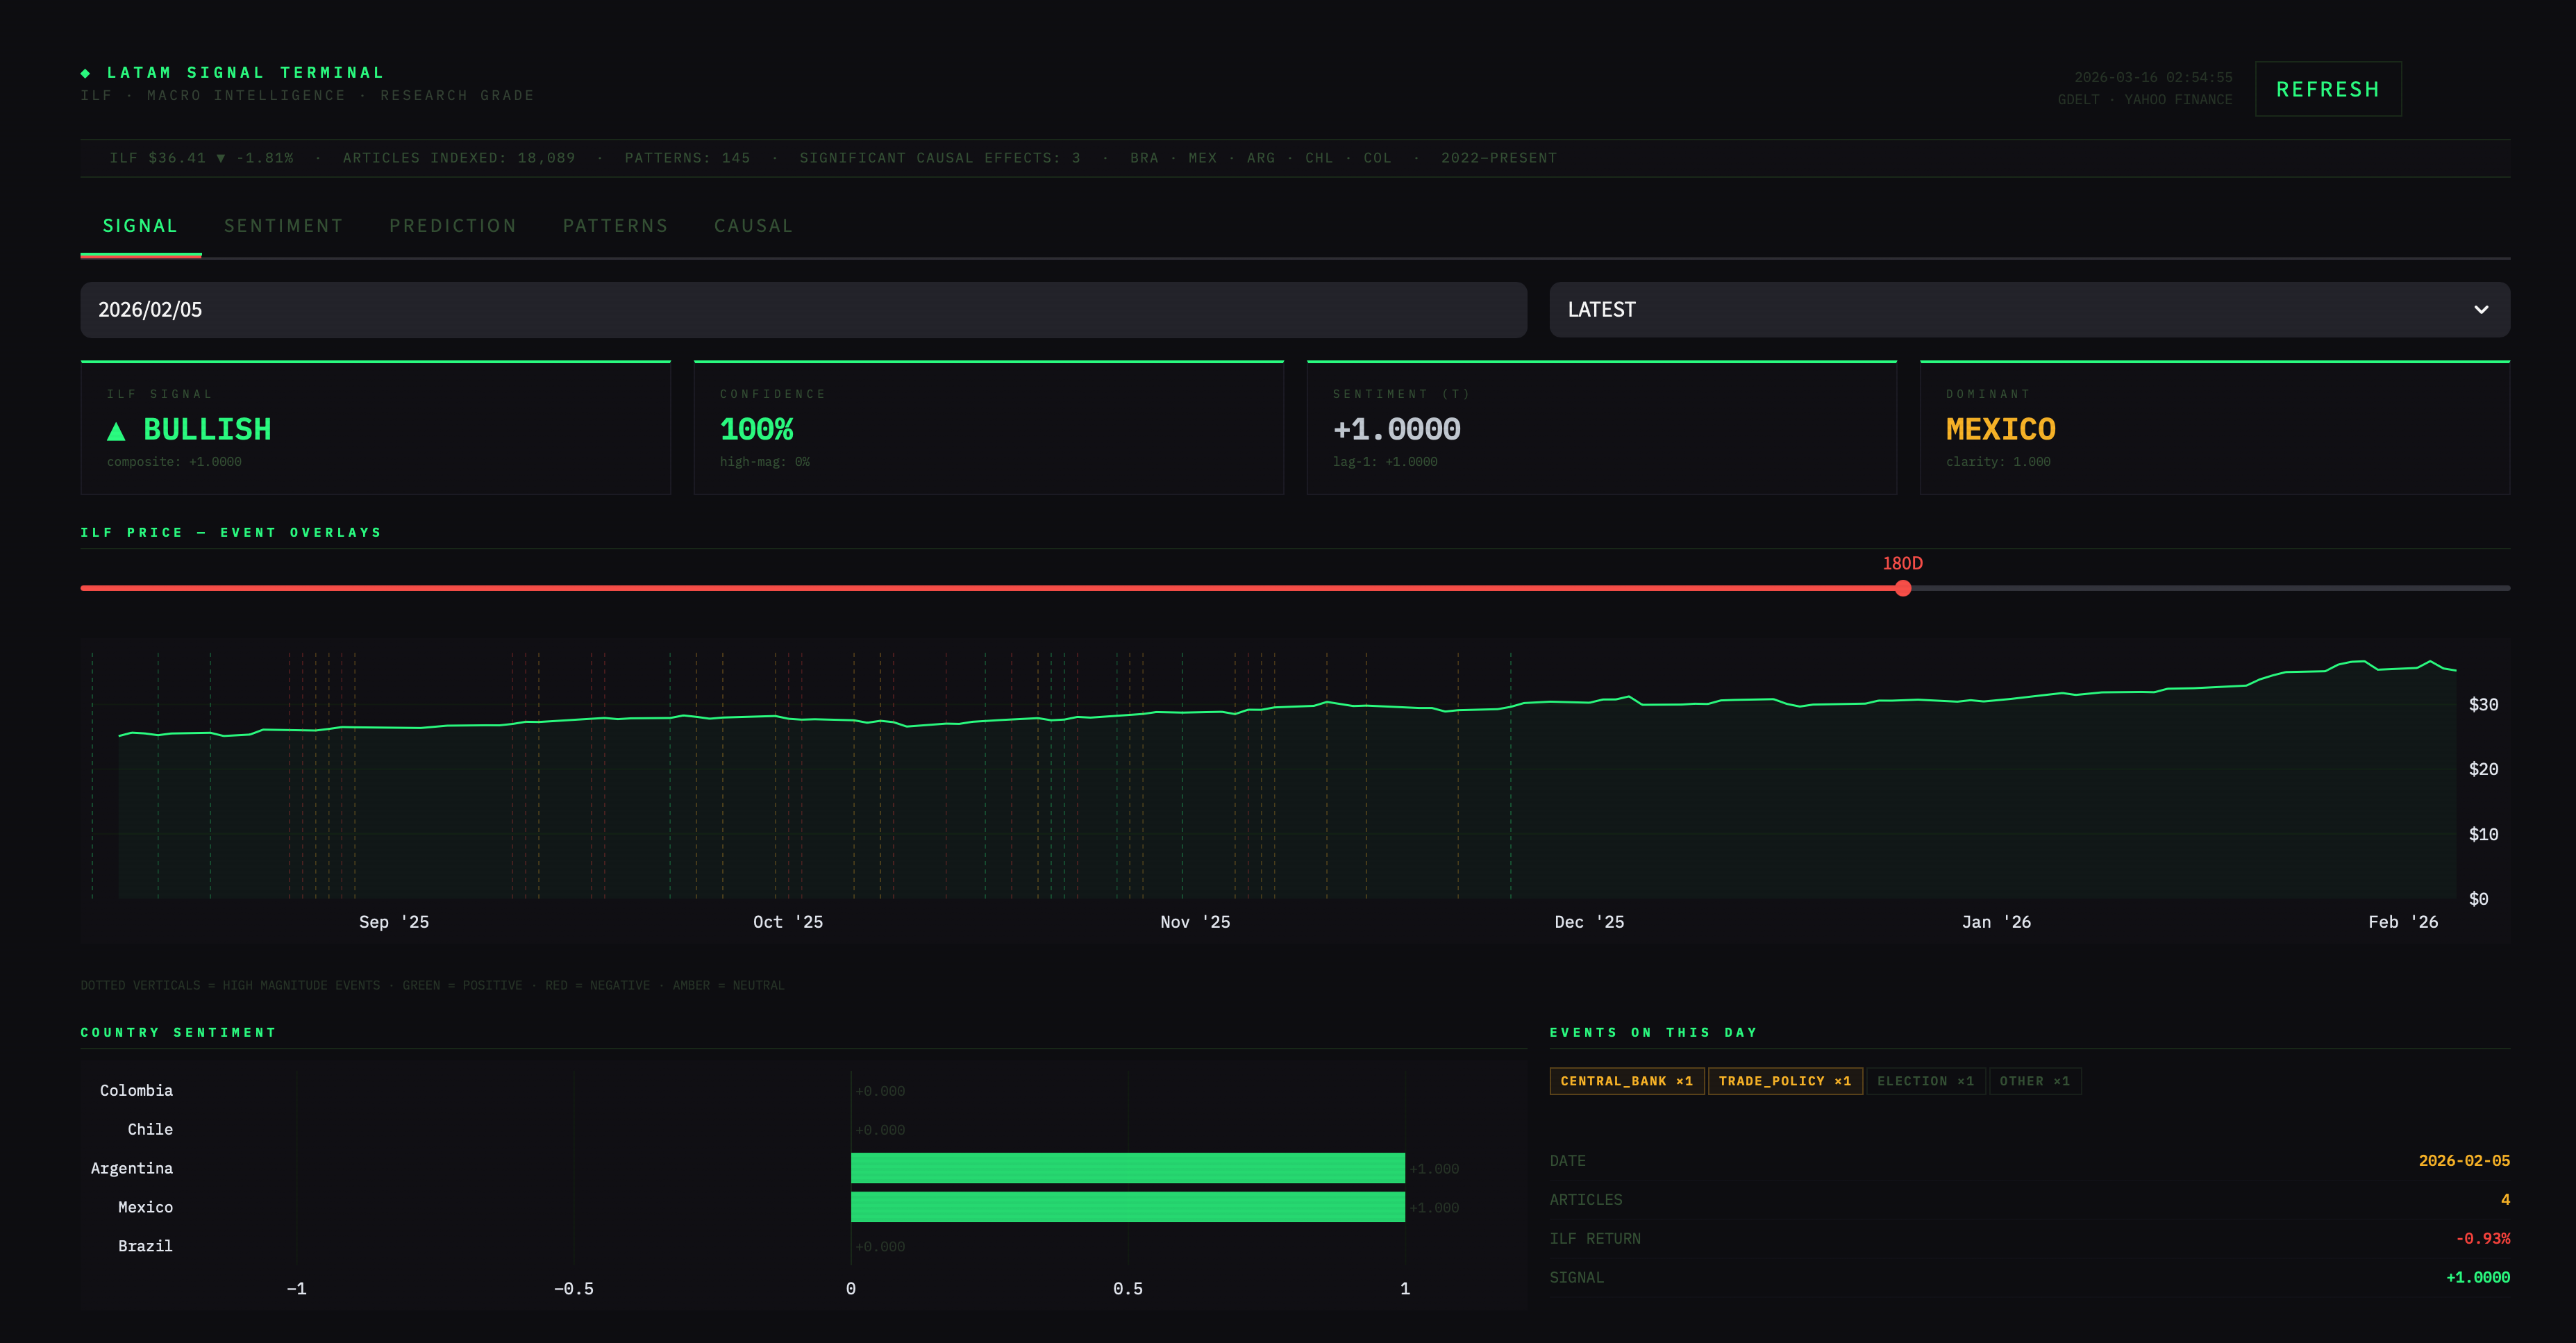Click the BULLISH triangle indicator icon
The height and width of the screenshot is (1343, 2576).
point(117,430)
